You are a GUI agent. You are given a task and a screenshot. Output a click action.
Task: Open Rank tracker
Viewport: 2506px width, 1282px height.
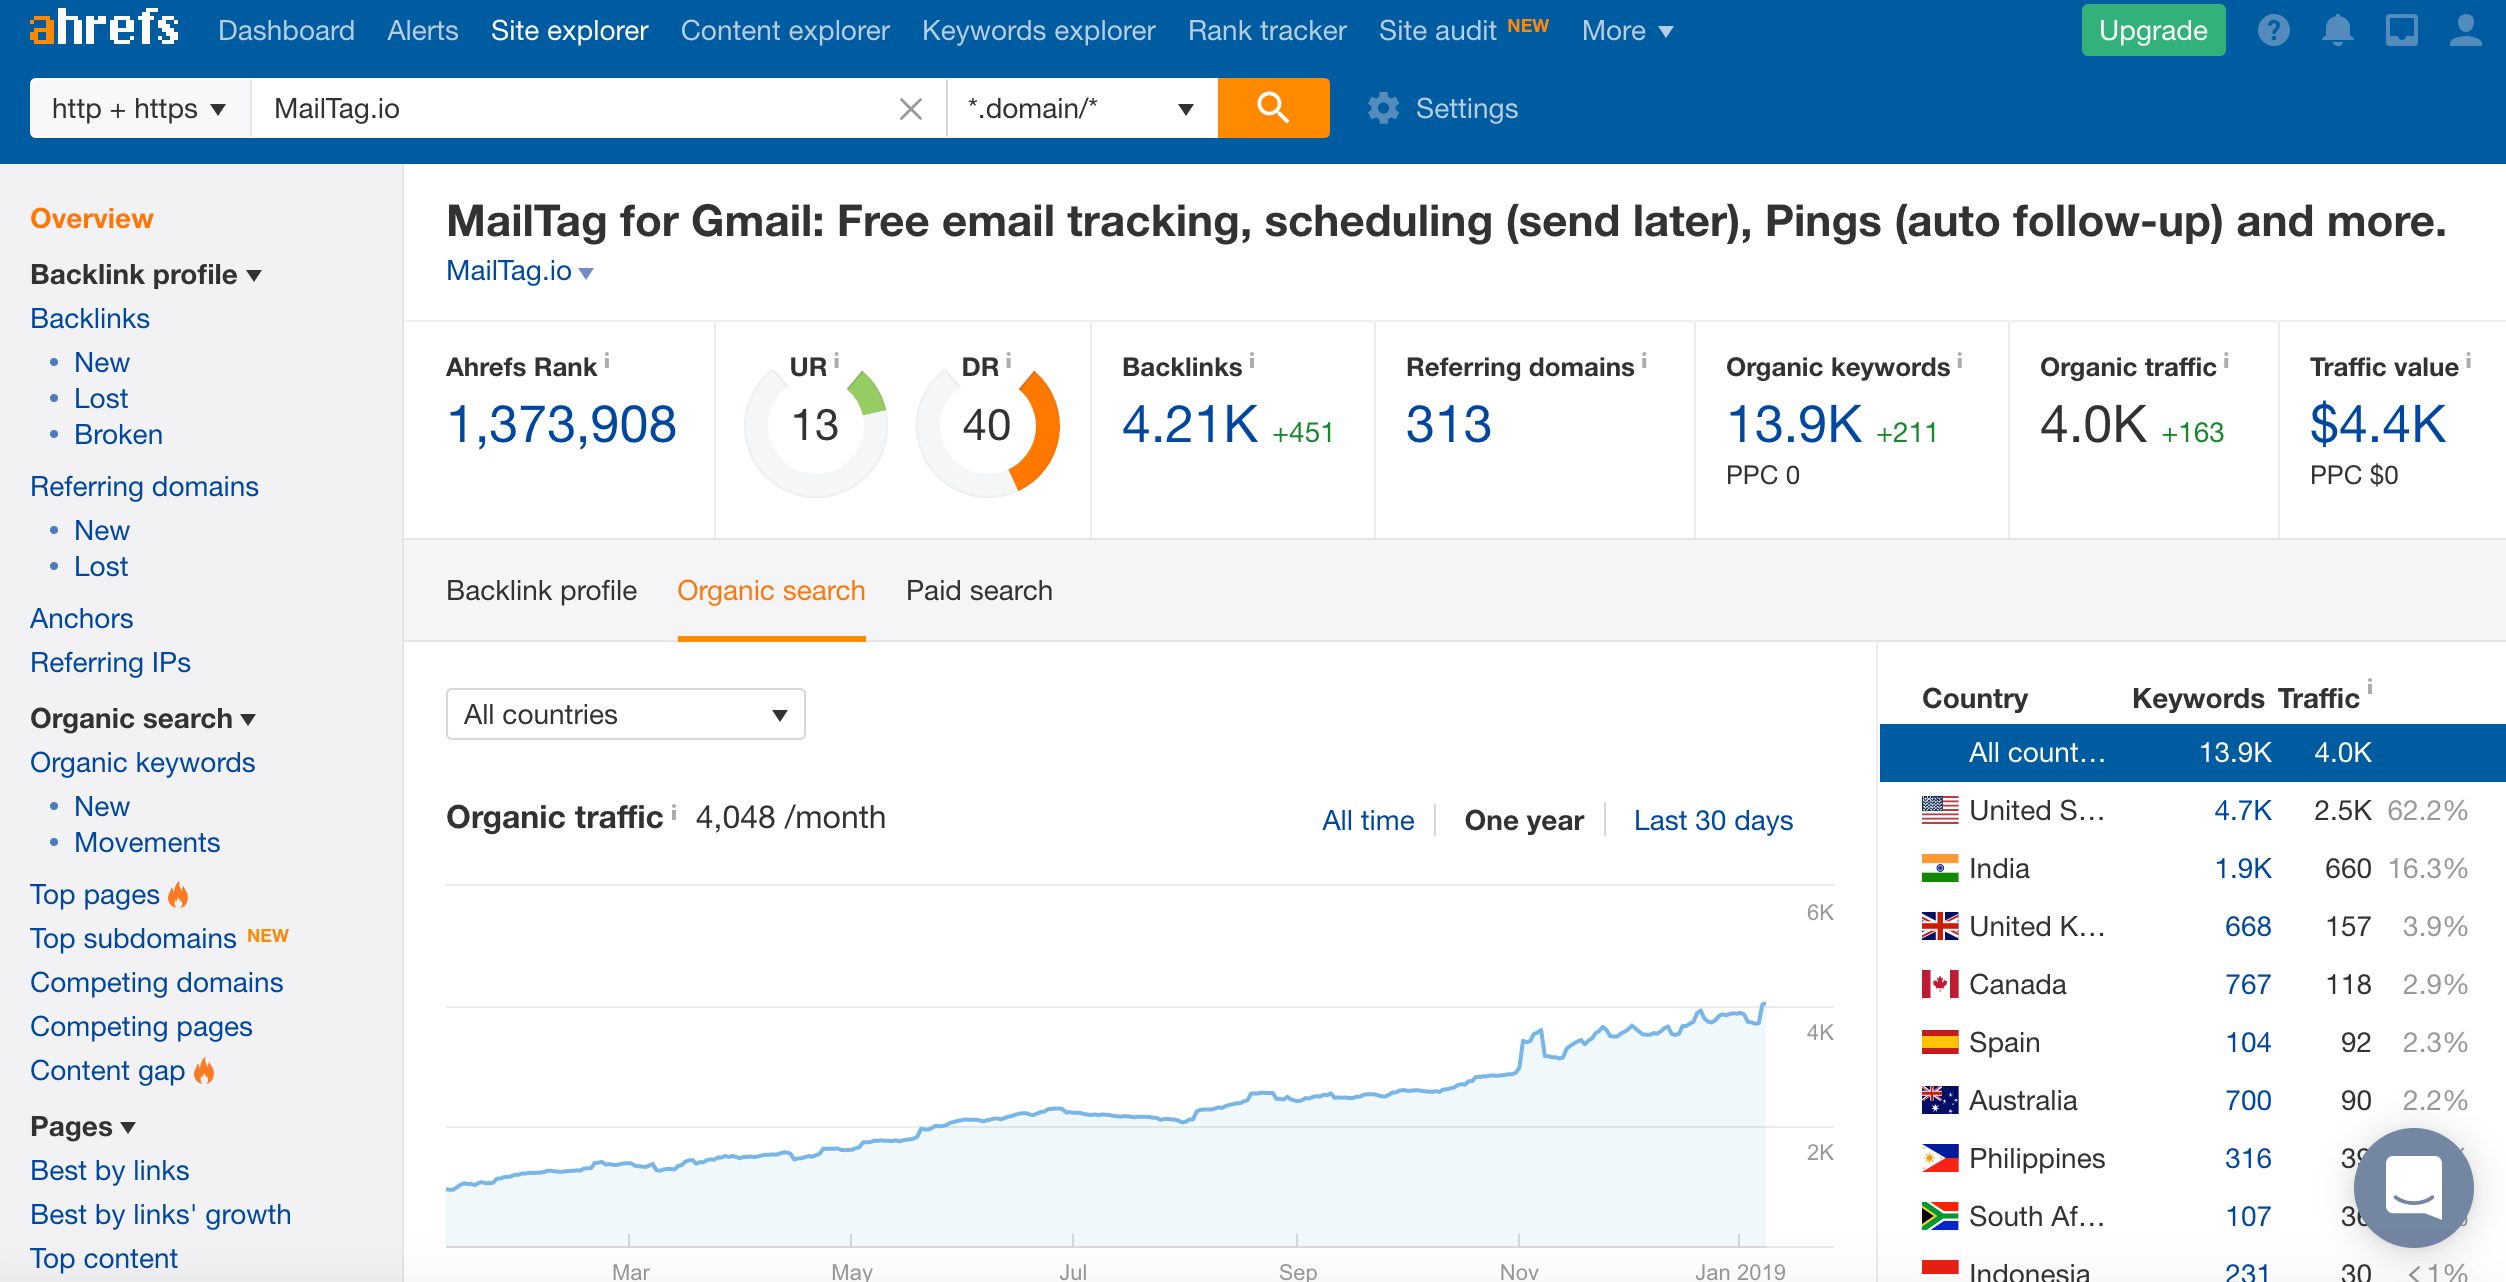[1267, 31]
